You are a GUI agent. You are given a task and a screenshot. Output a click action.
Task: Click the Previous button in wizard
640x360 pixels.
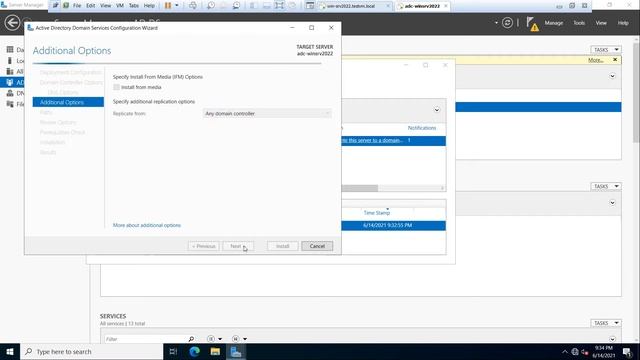[x=204, y=246]
